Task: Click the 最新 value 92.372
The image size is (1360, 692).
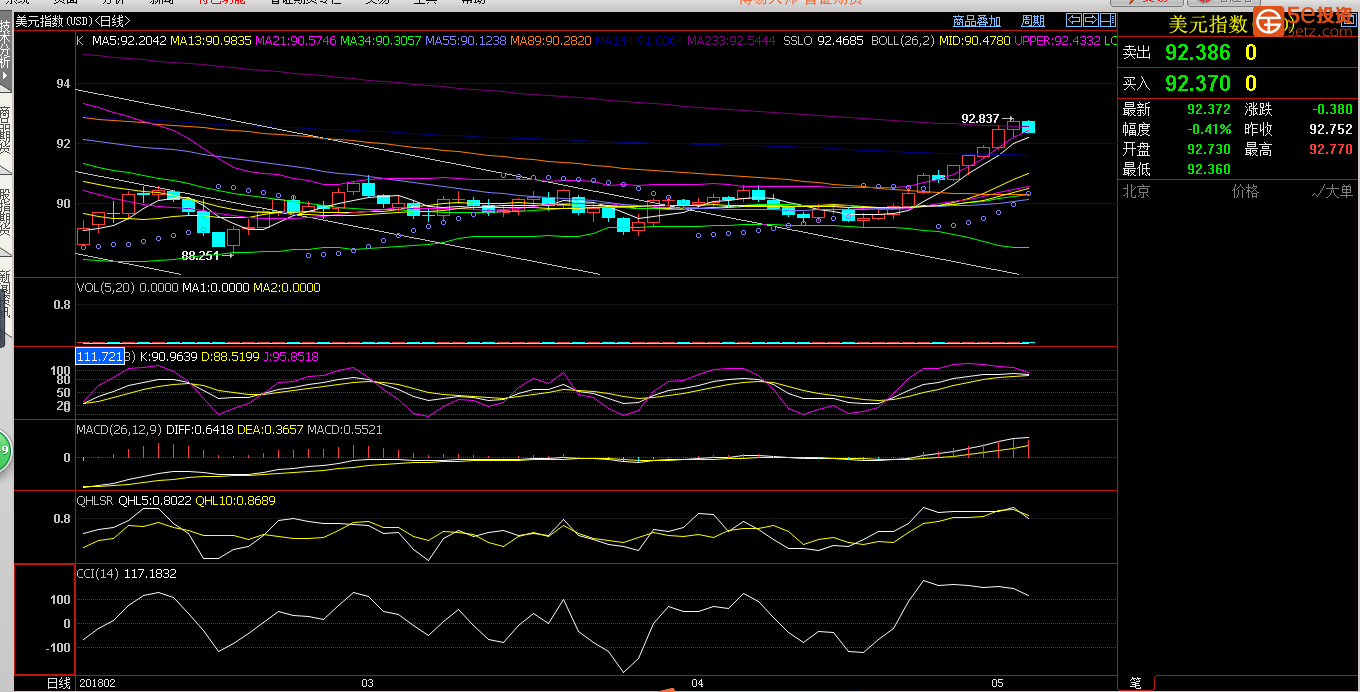Action: (x=1209, y=109)
